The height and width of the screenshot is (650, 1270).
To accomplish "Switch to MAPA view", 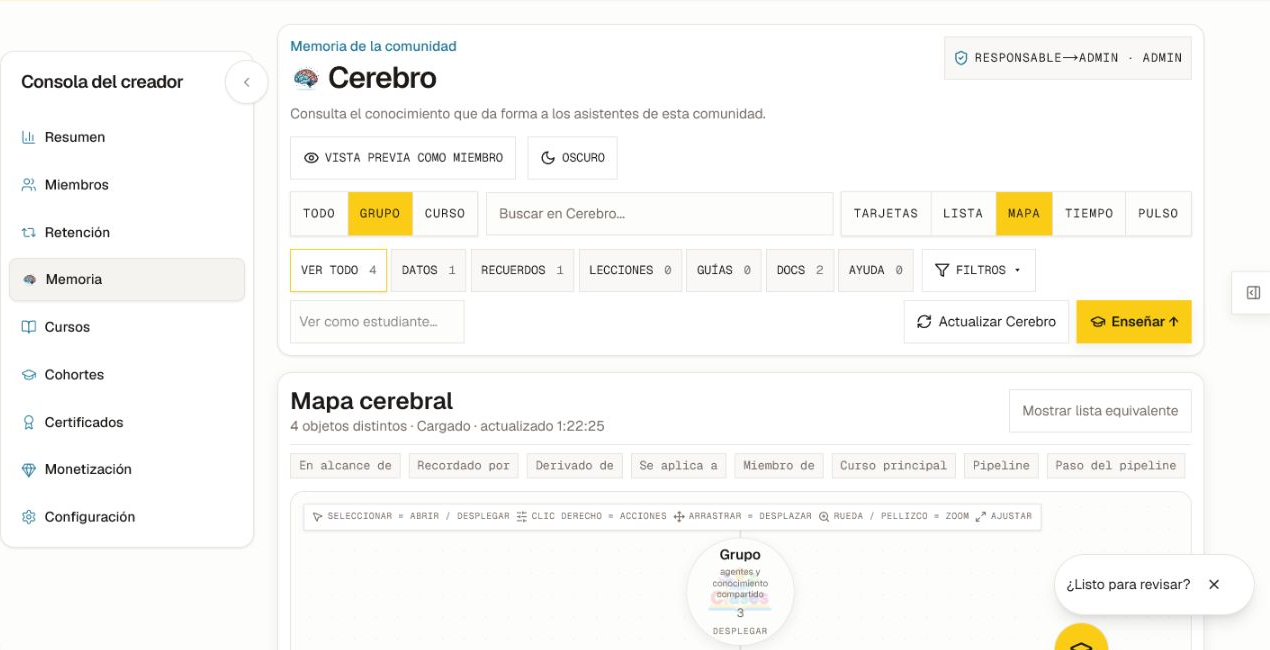I will coord(1024,214).
